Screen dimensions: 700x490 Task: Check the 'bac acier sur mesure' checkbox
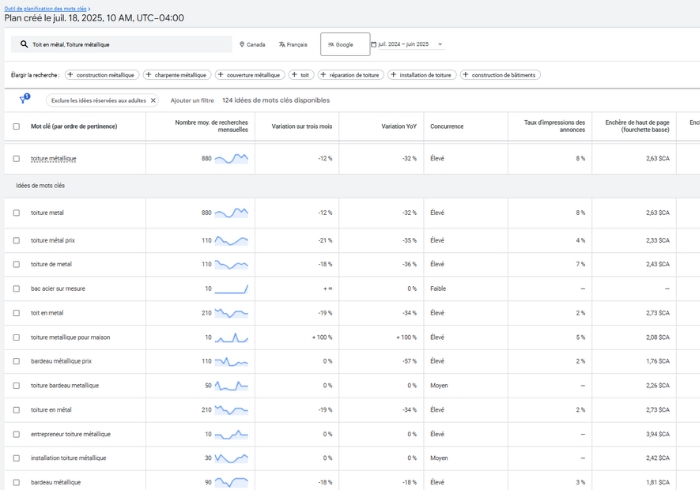pos(17,289)
